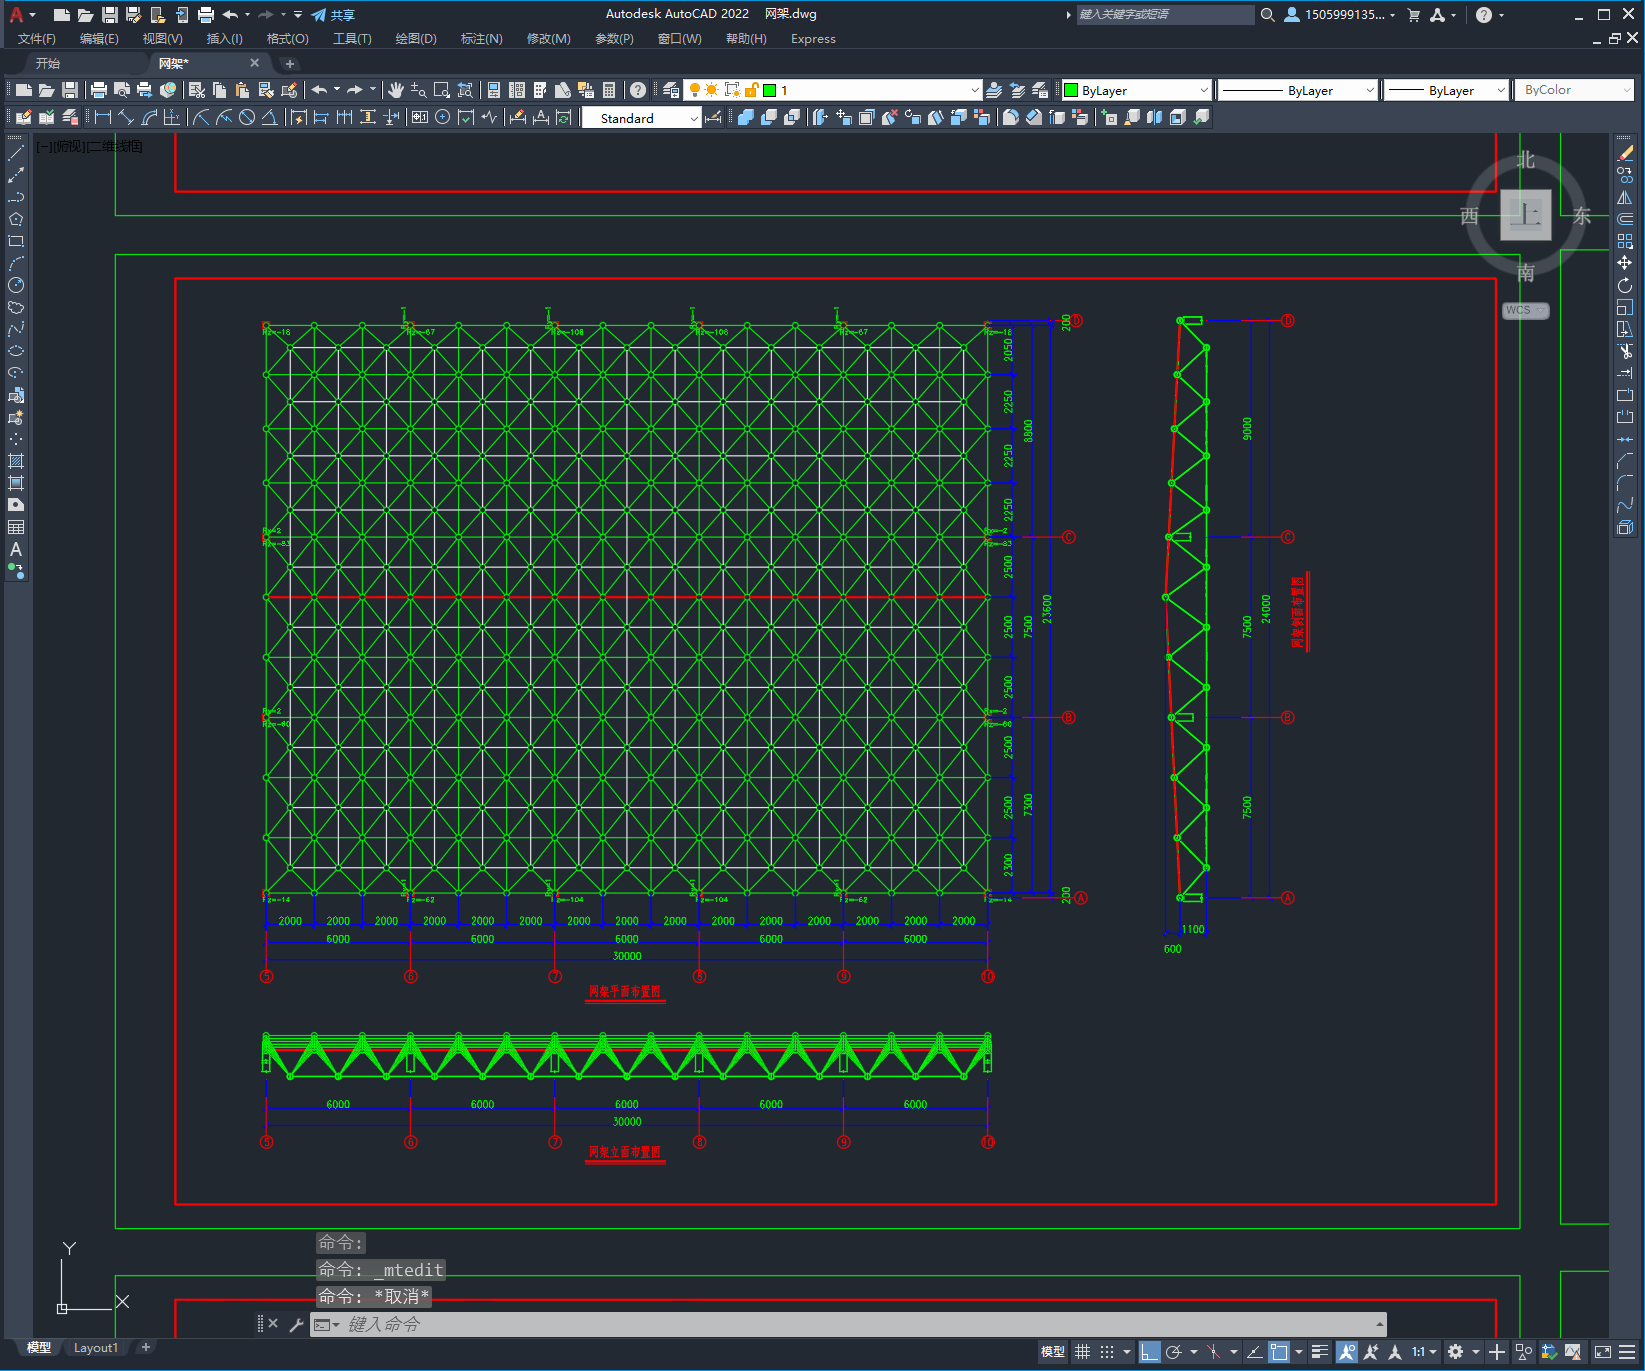Toggle Ortho mode in status bar
The height and width of the screenshot is (1371, 1645).
pos(1149,1352)
